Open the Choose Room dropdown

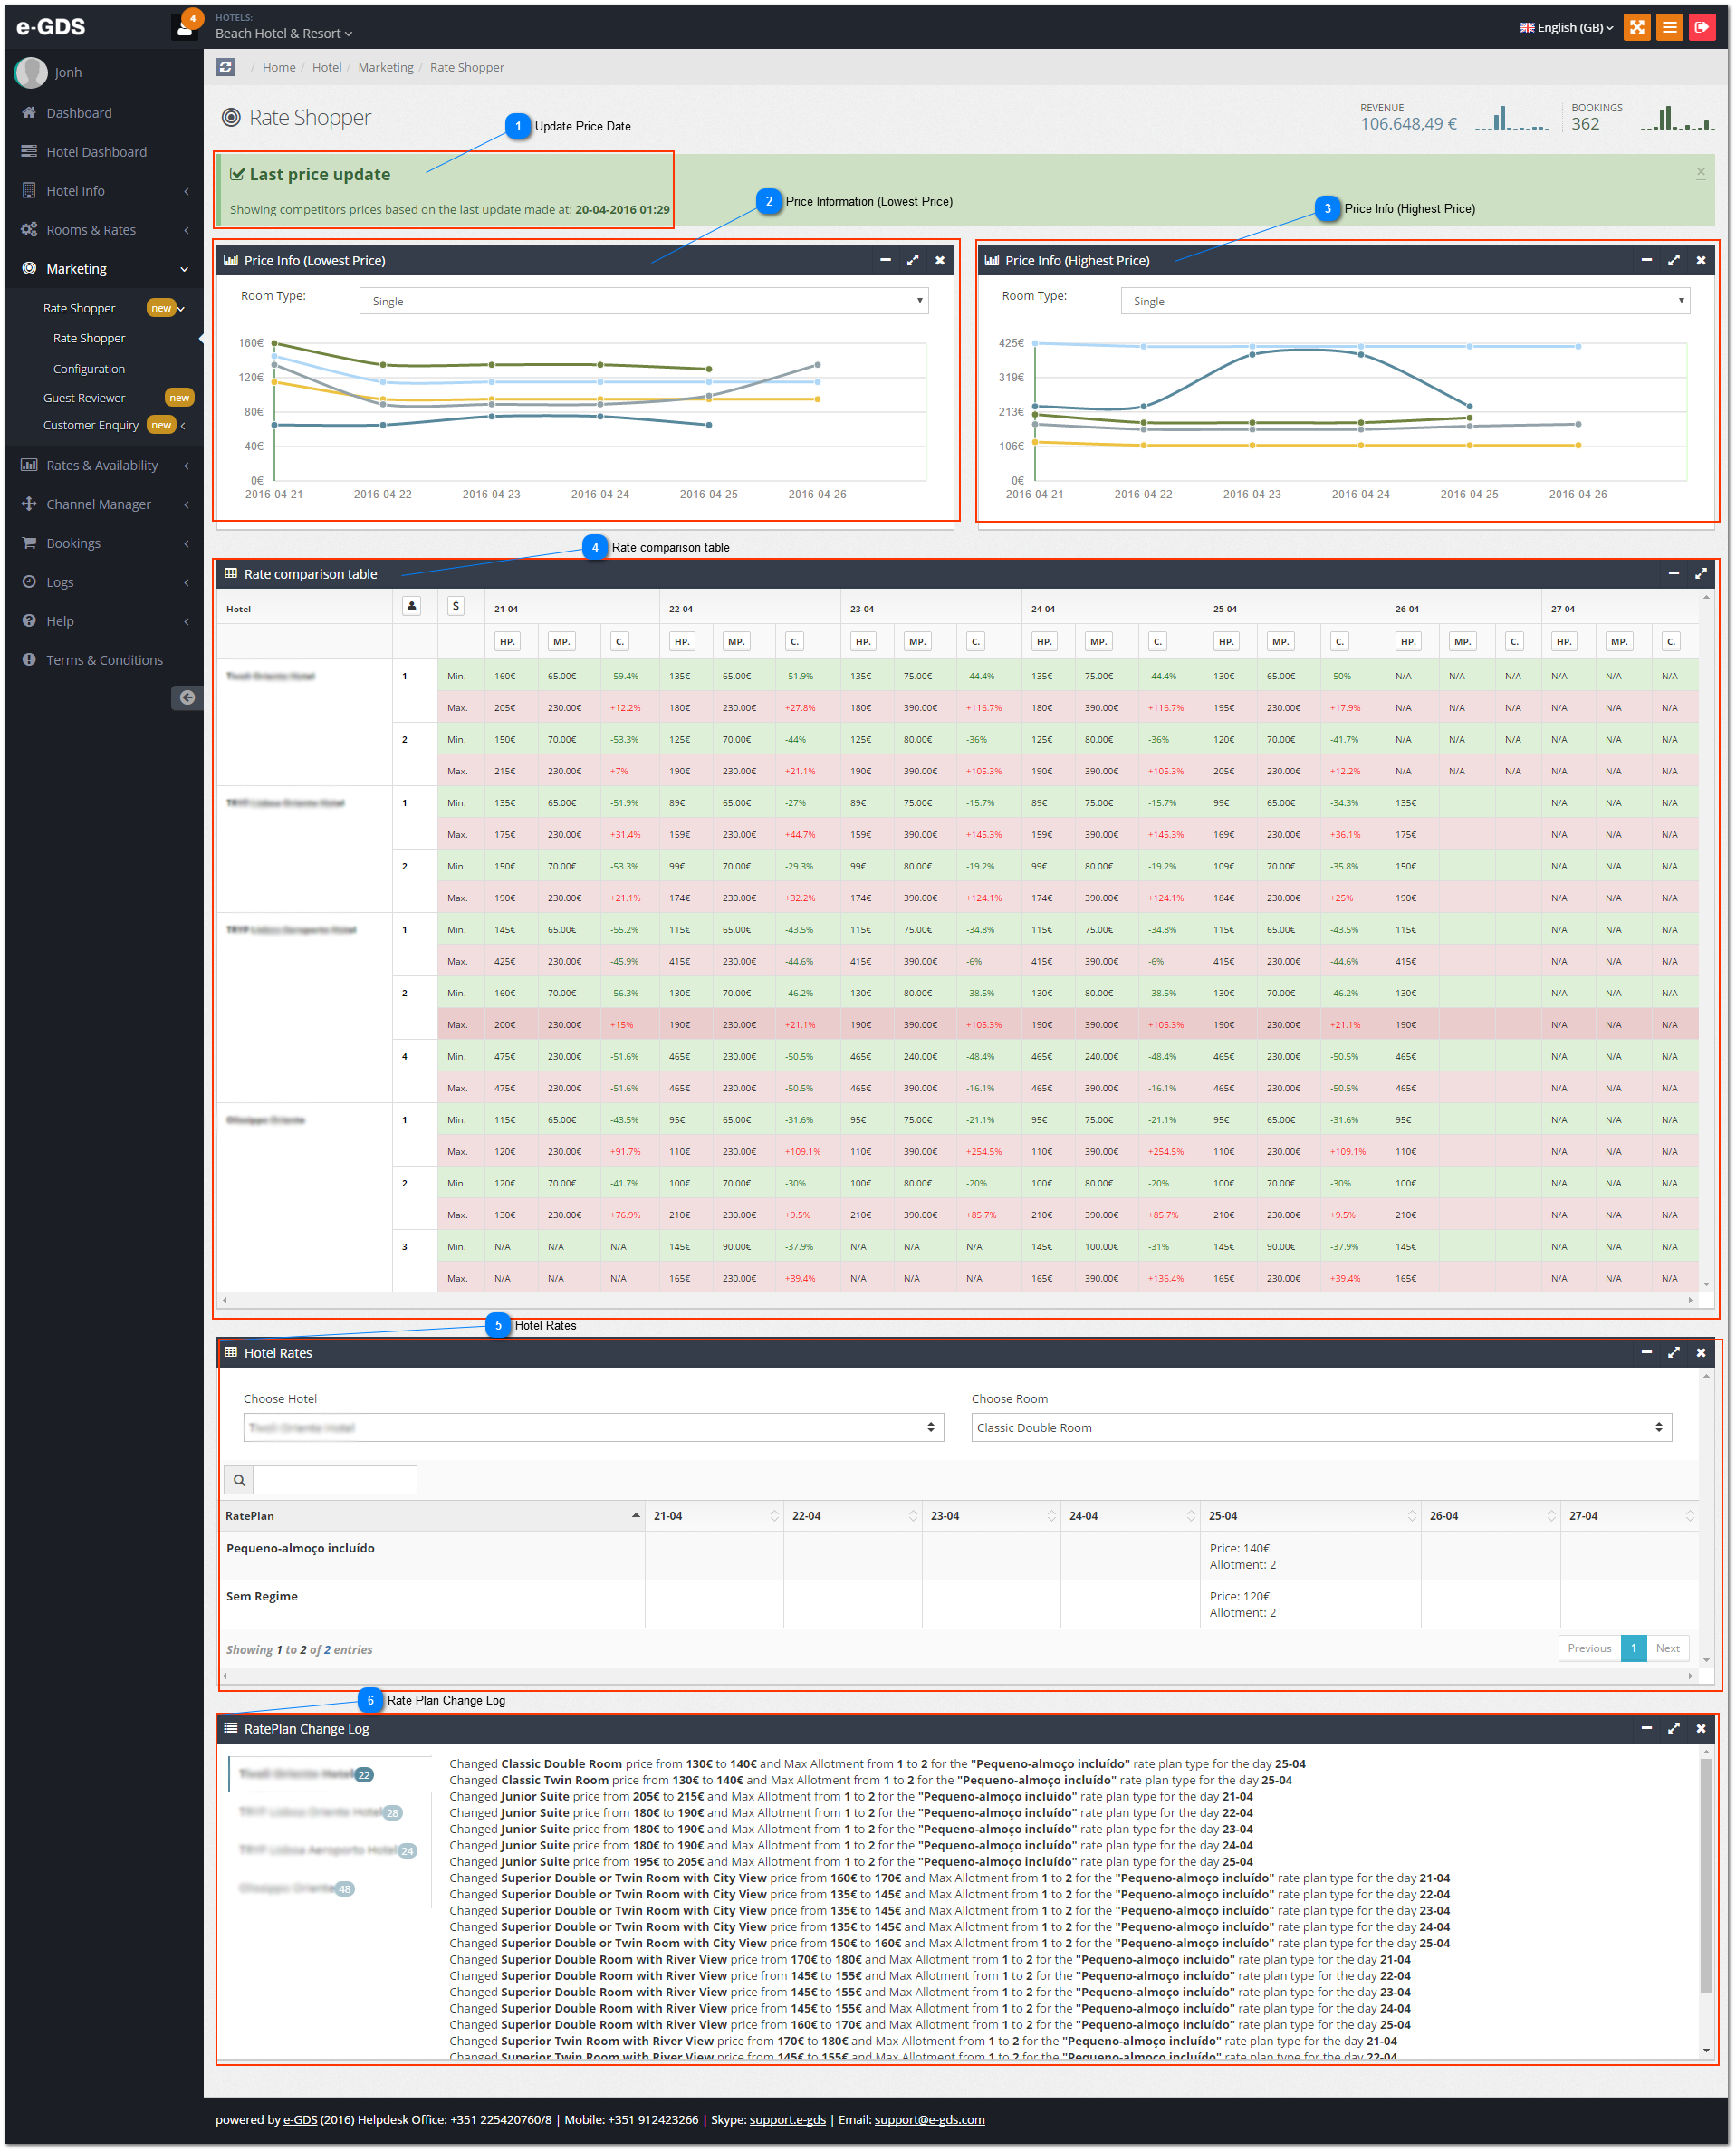tap(1320, 1427)
